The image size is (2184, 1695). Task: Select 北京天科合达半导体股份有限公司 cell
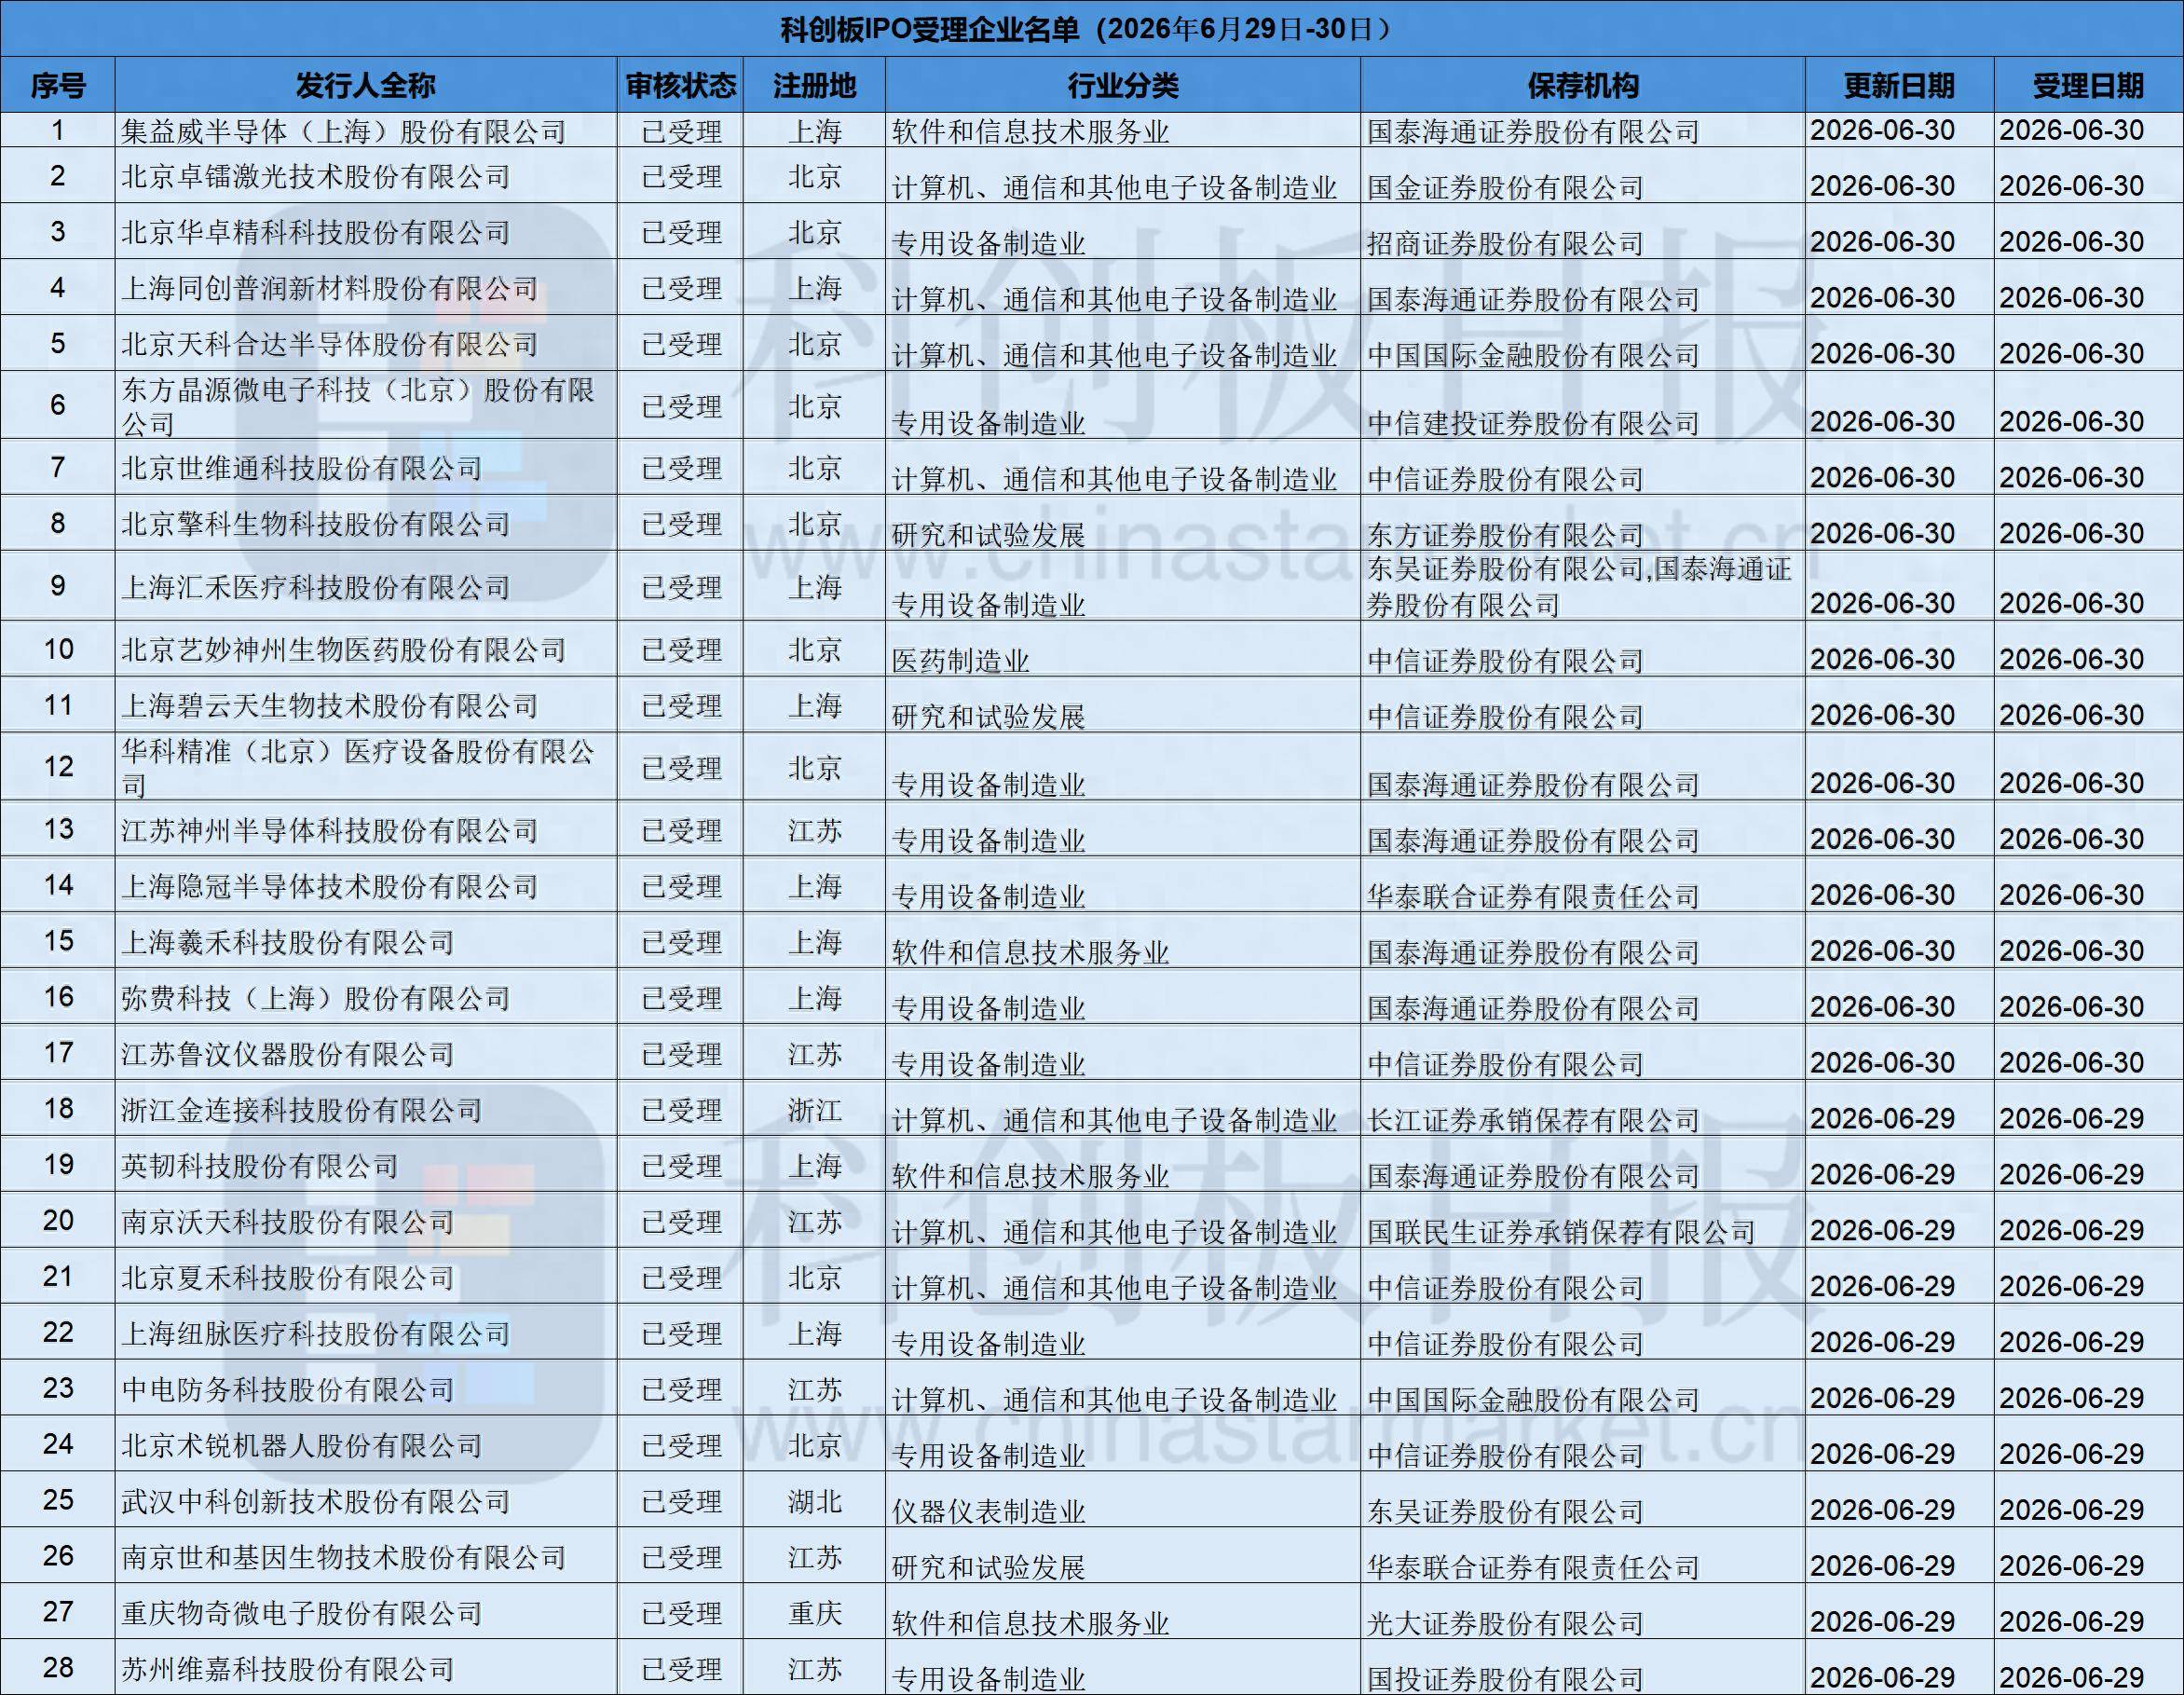(x=365, y=344)
